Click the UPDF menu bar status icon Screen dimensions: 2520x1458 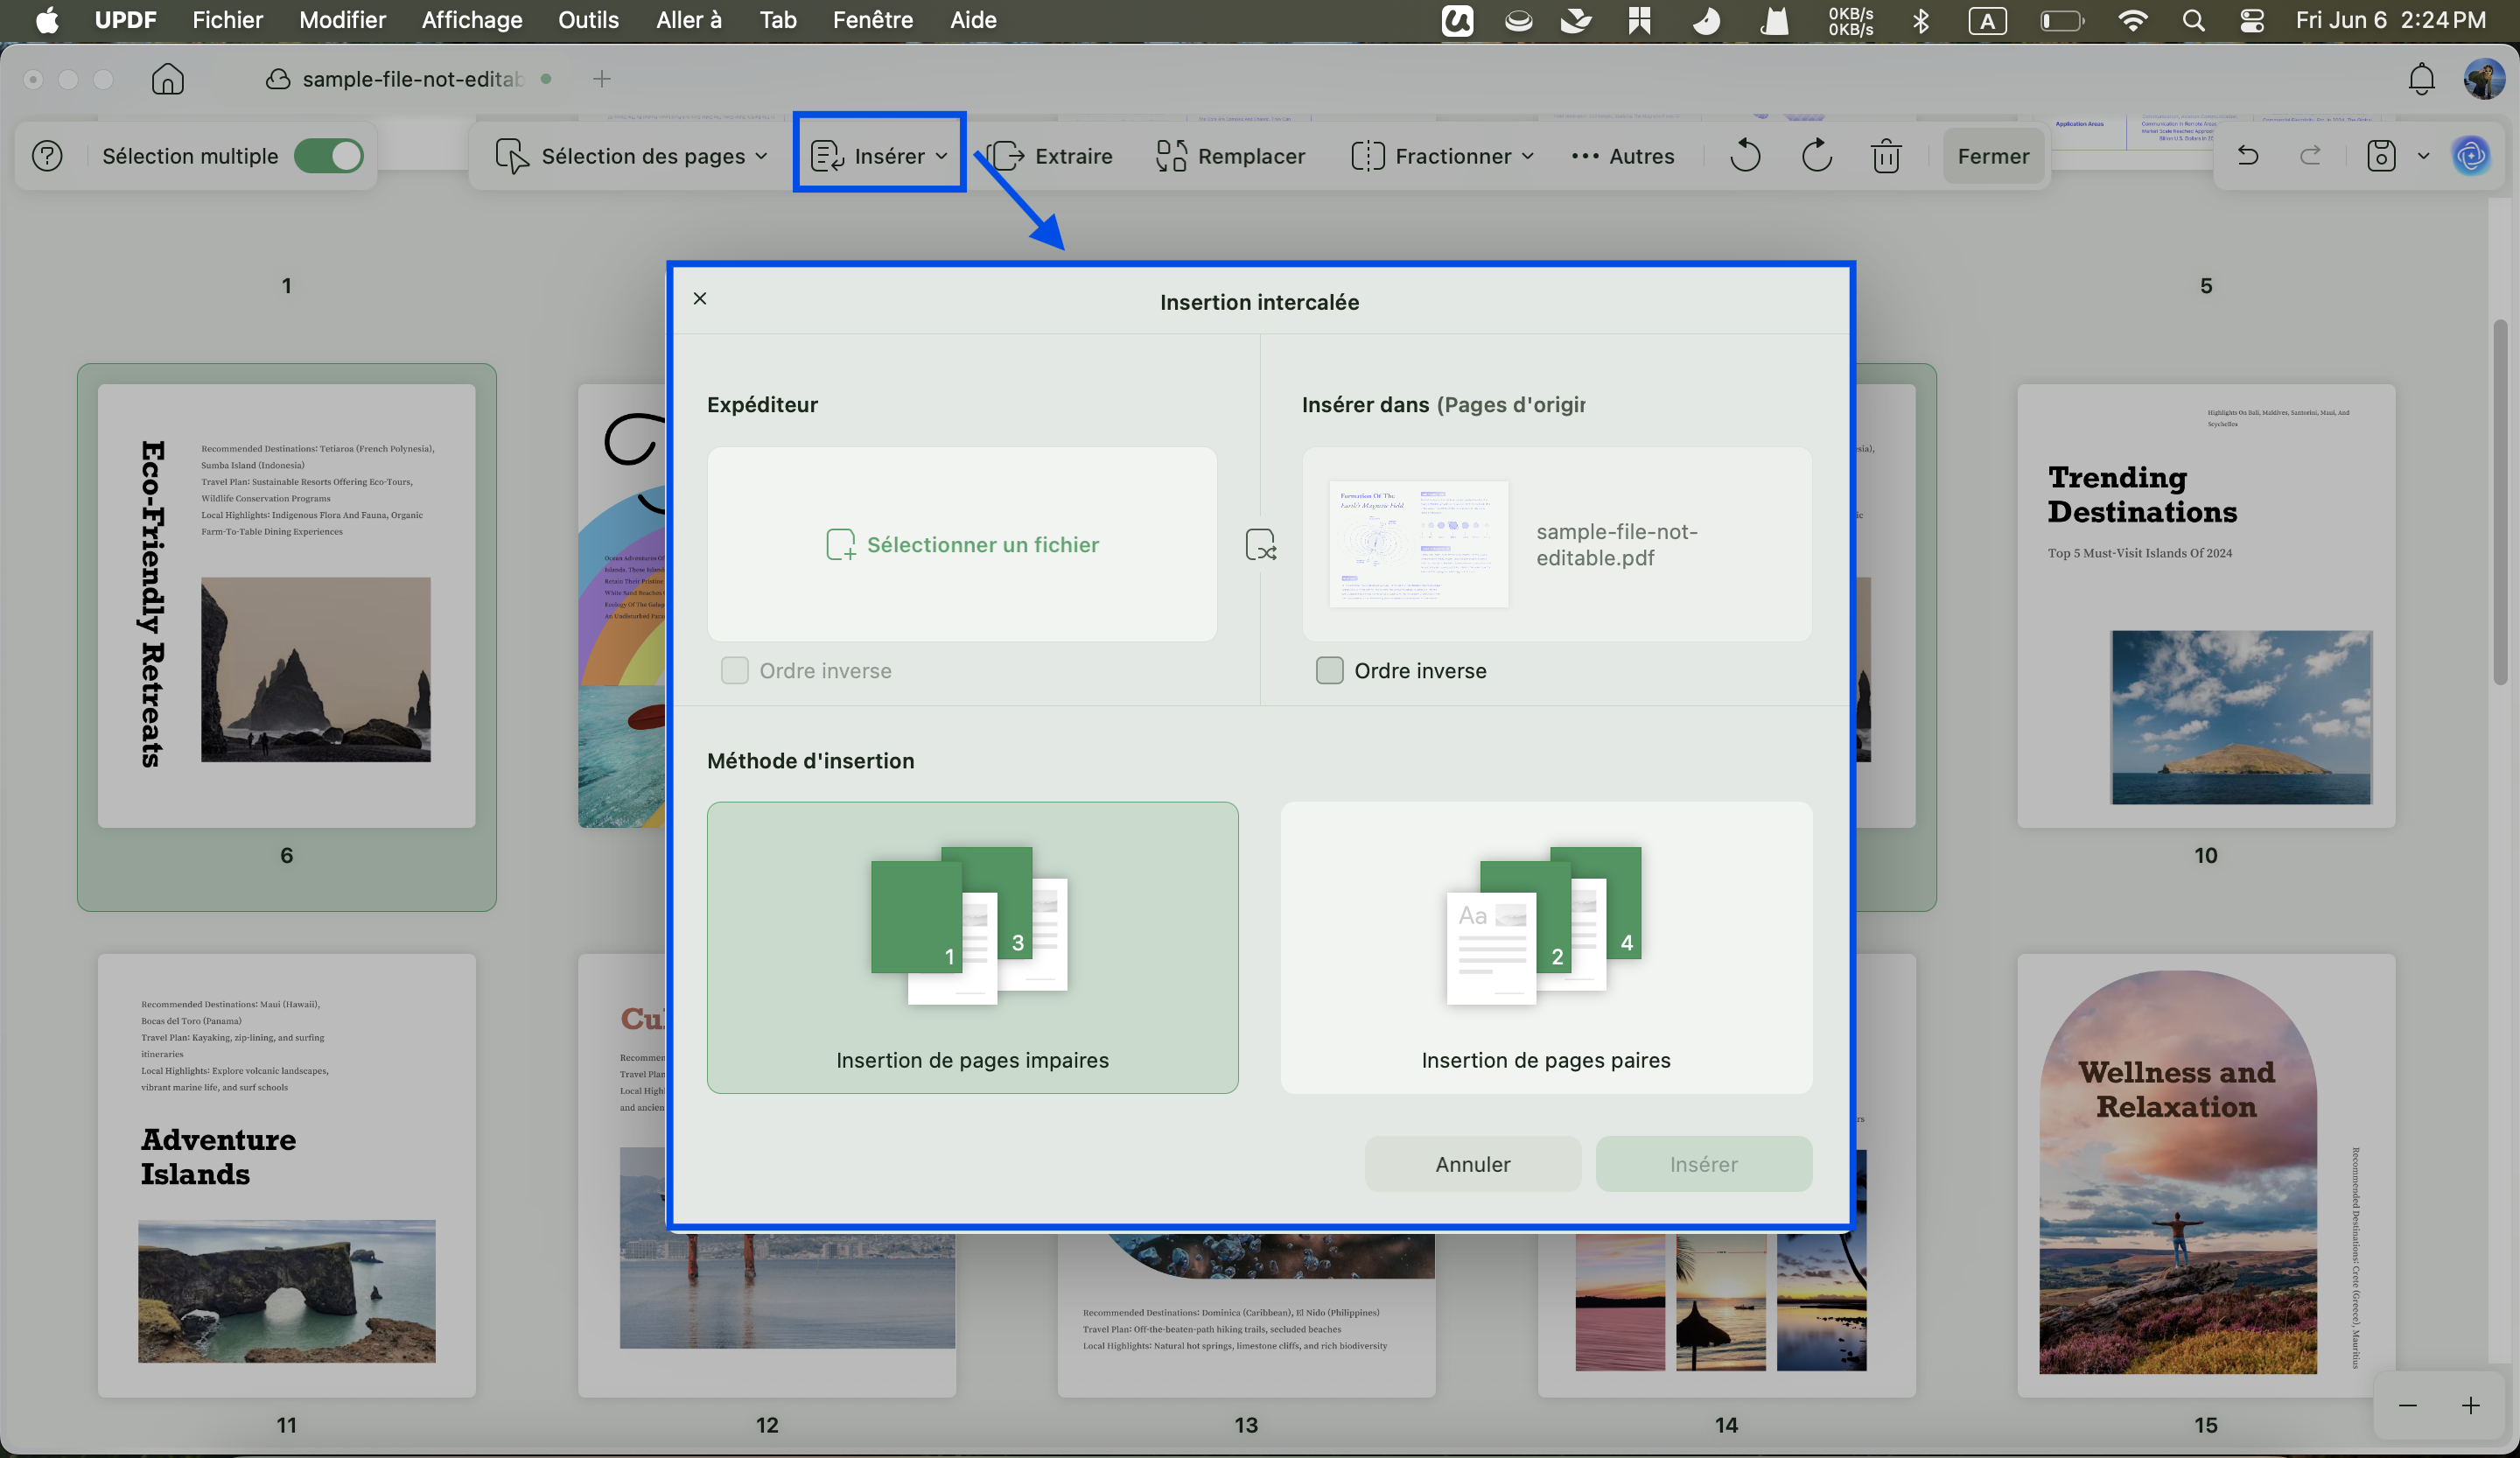pos(1457,20)
